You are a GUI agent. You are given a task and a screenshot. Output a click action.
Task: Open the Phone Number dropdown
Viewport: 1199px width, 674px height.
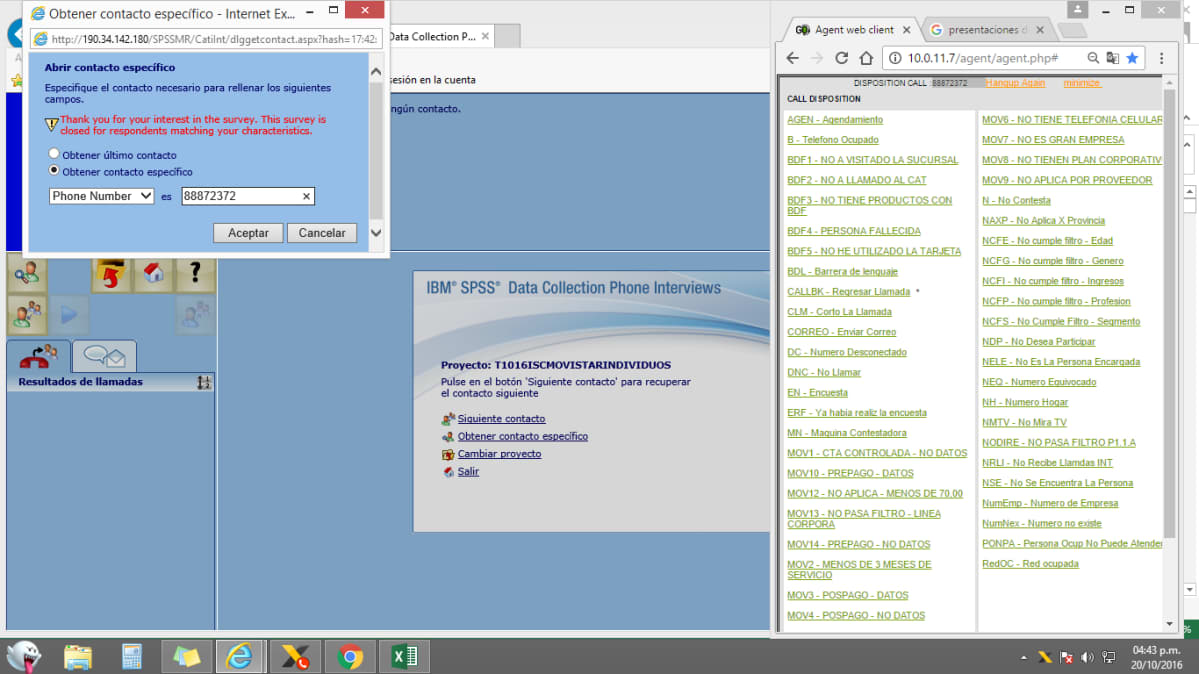click(101, 196)
